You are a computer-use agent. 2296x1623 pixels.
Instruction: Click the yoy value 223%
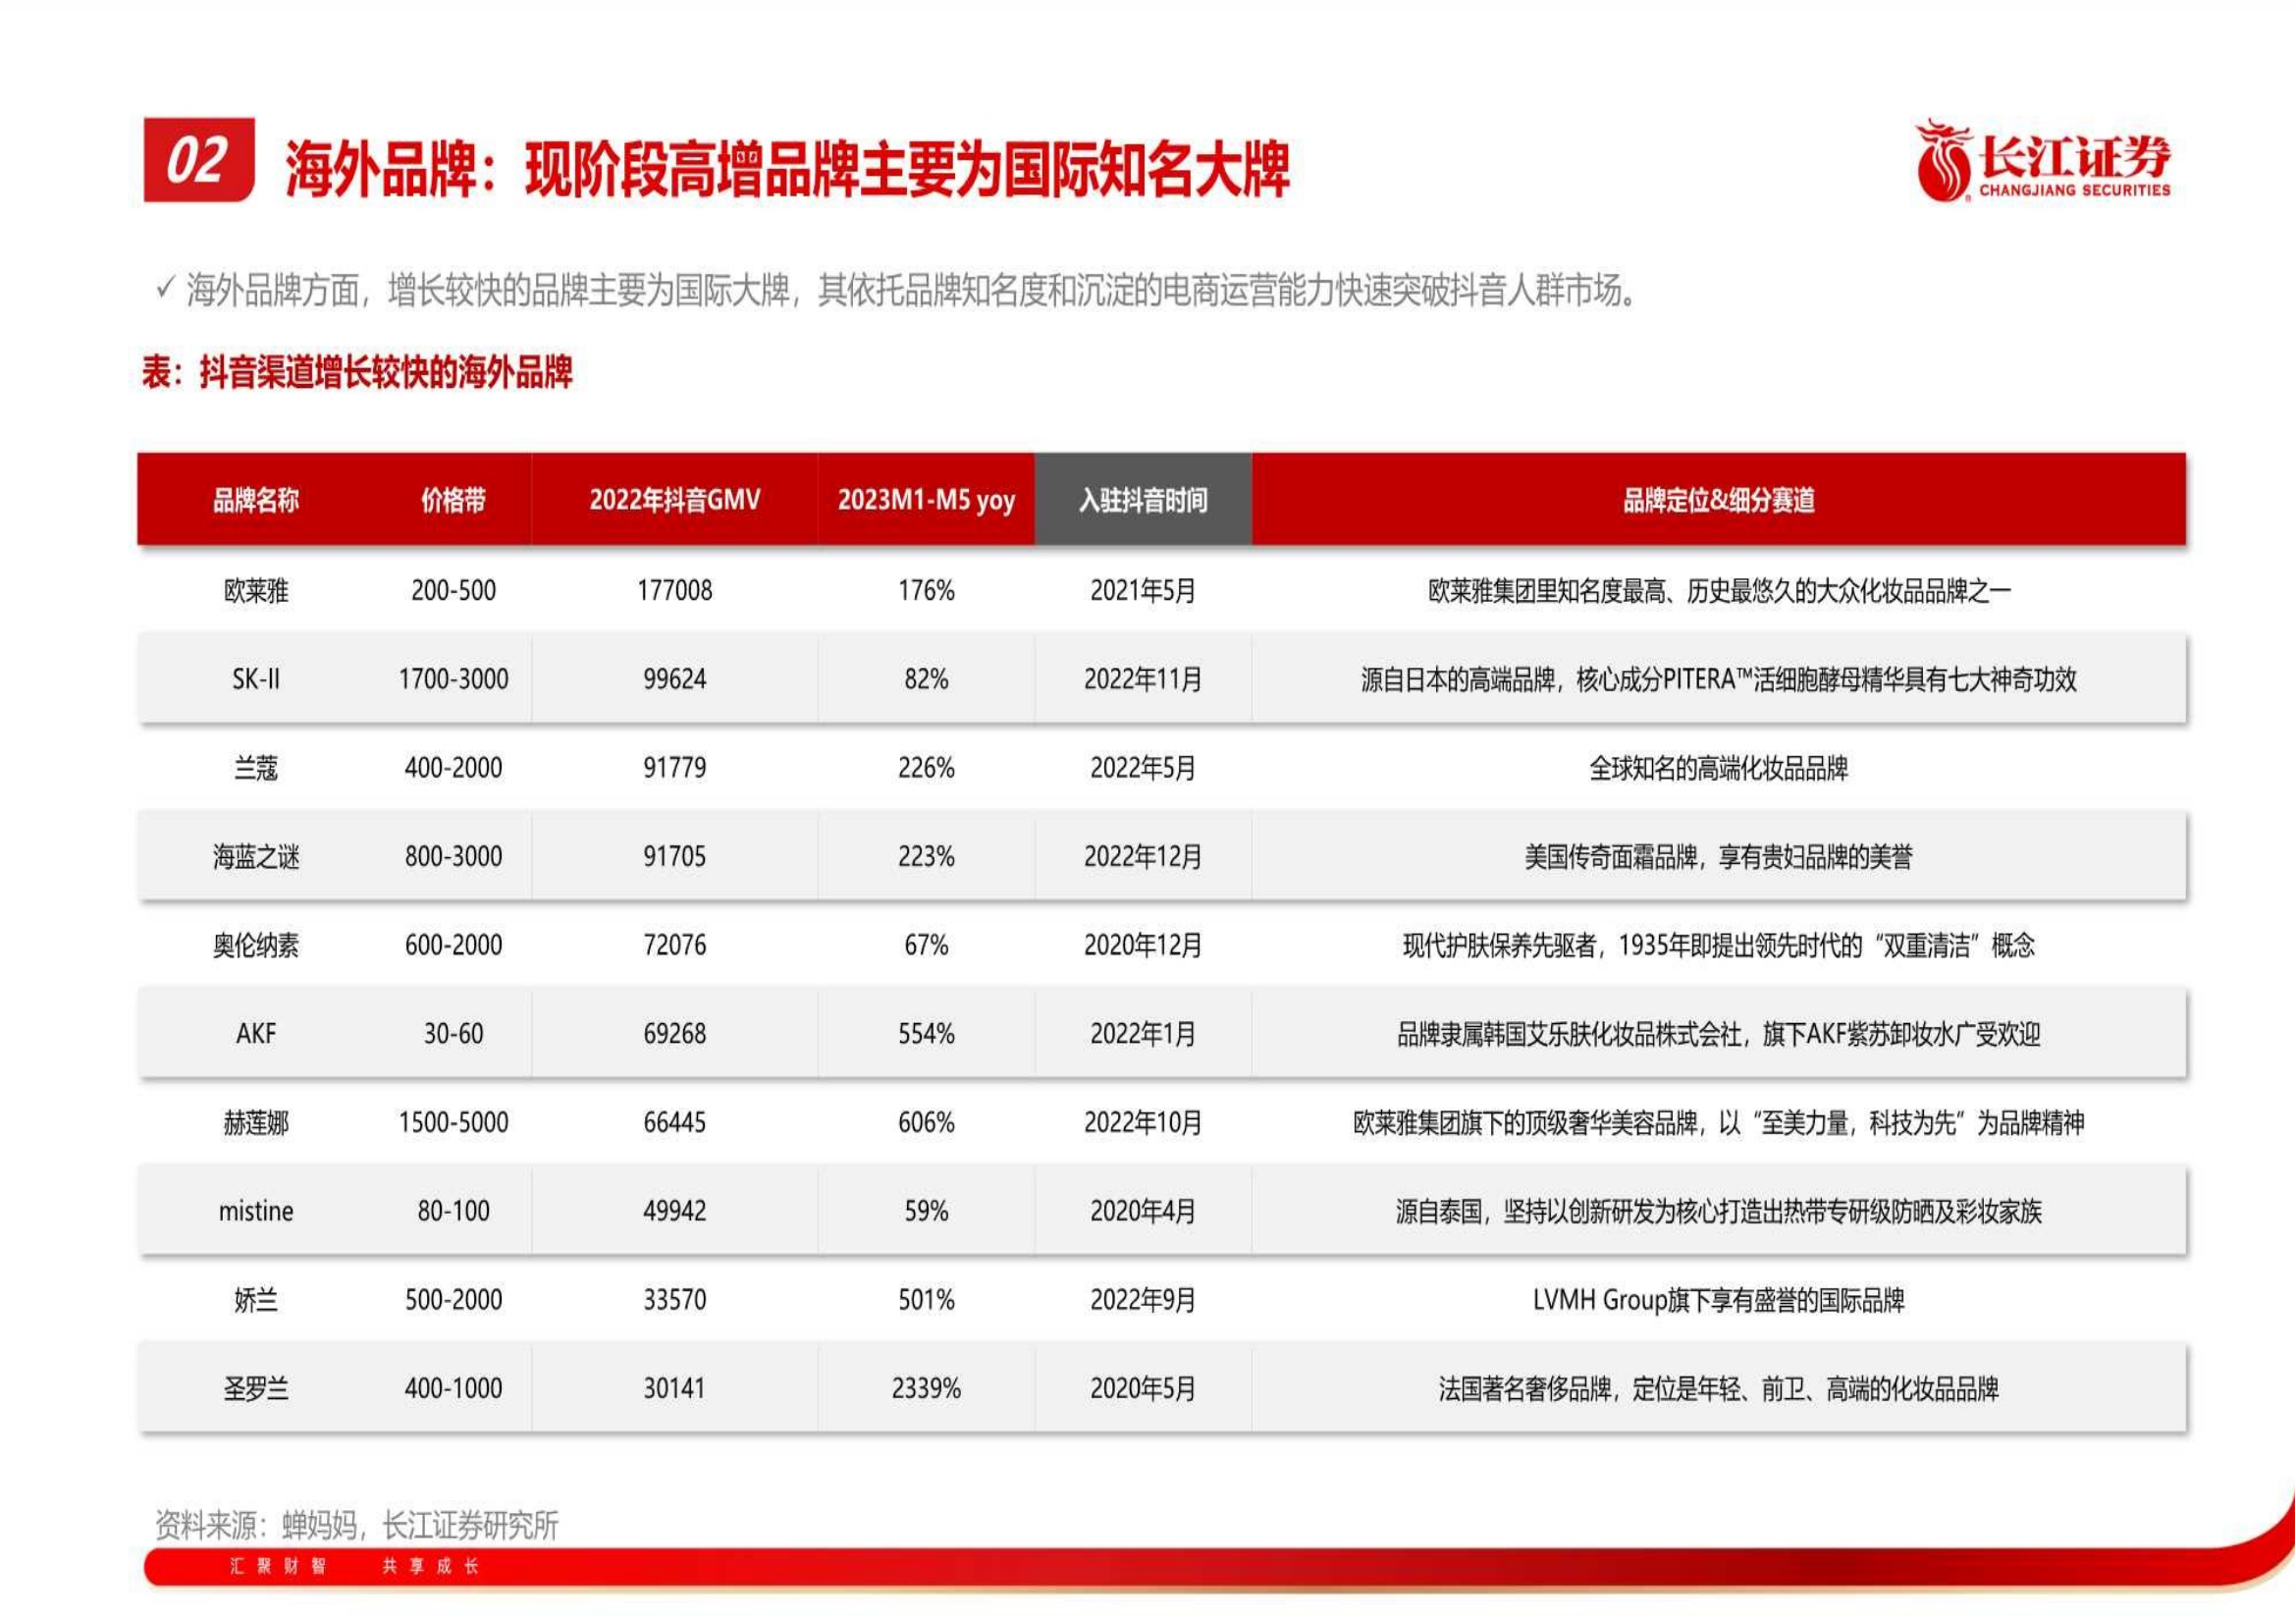[x=926, y=857]
